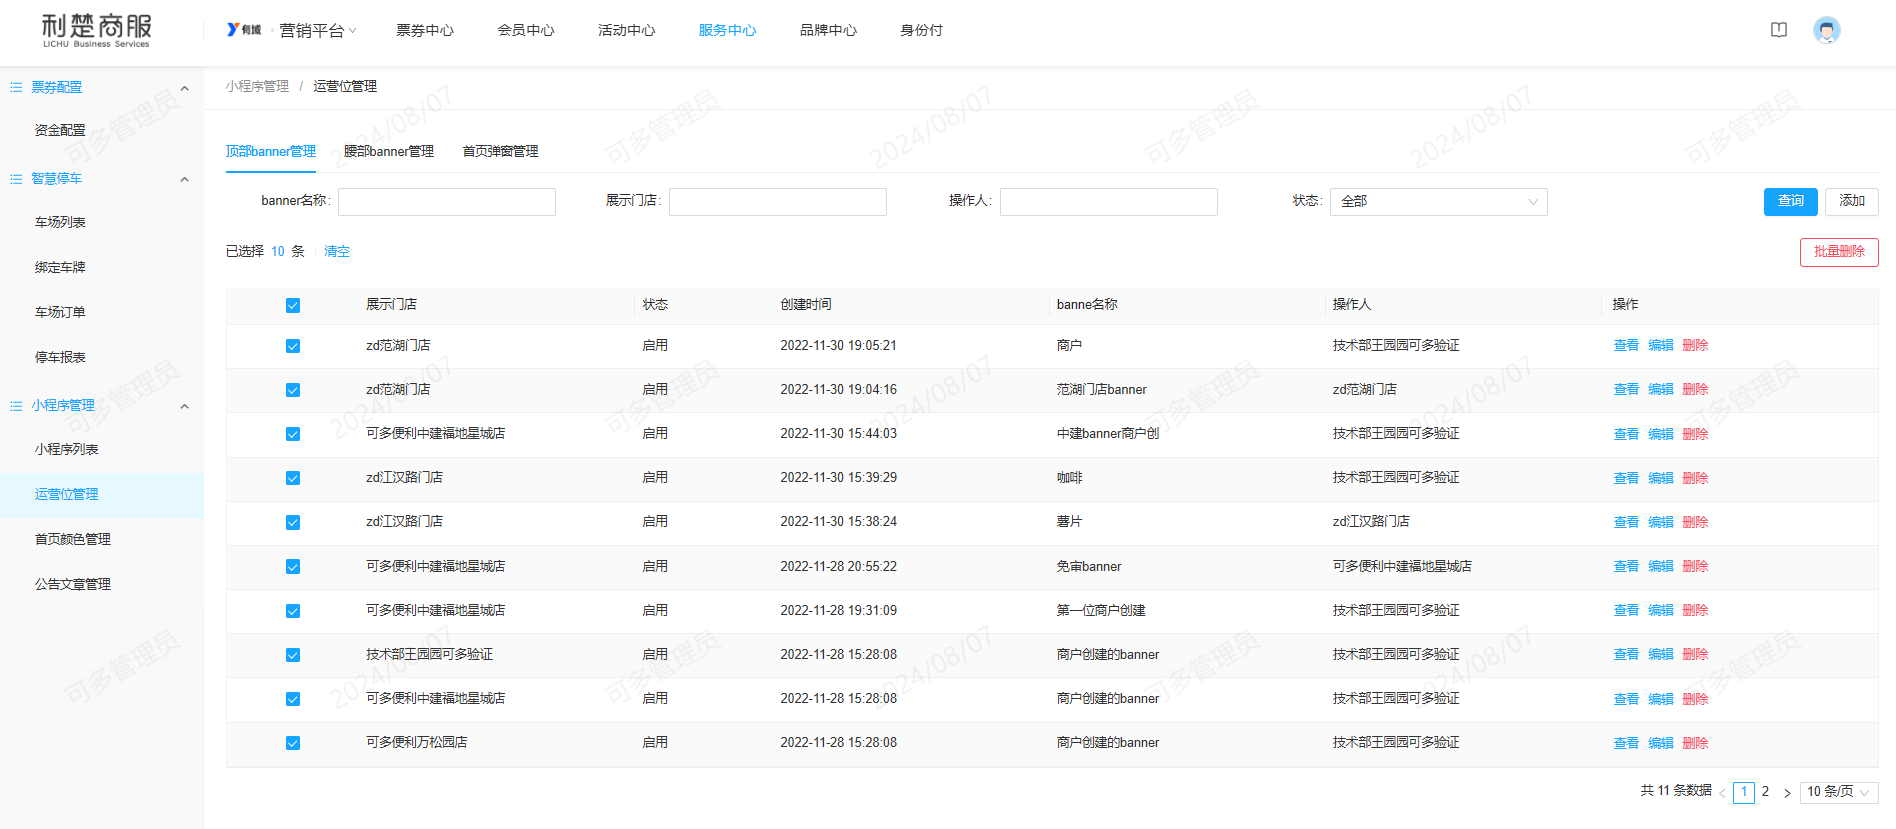This screenshot has height=829, width=1896.
Task: Go to previous page arrow
Action: coord(1722,792)
